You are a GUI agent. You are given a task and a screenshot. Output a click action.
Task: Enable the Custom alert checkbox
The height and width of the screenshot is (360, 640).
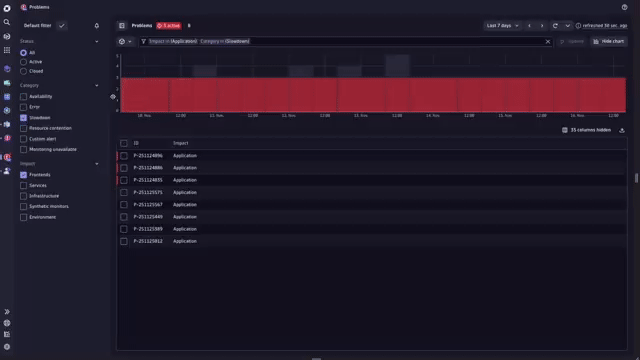[23, 139]
